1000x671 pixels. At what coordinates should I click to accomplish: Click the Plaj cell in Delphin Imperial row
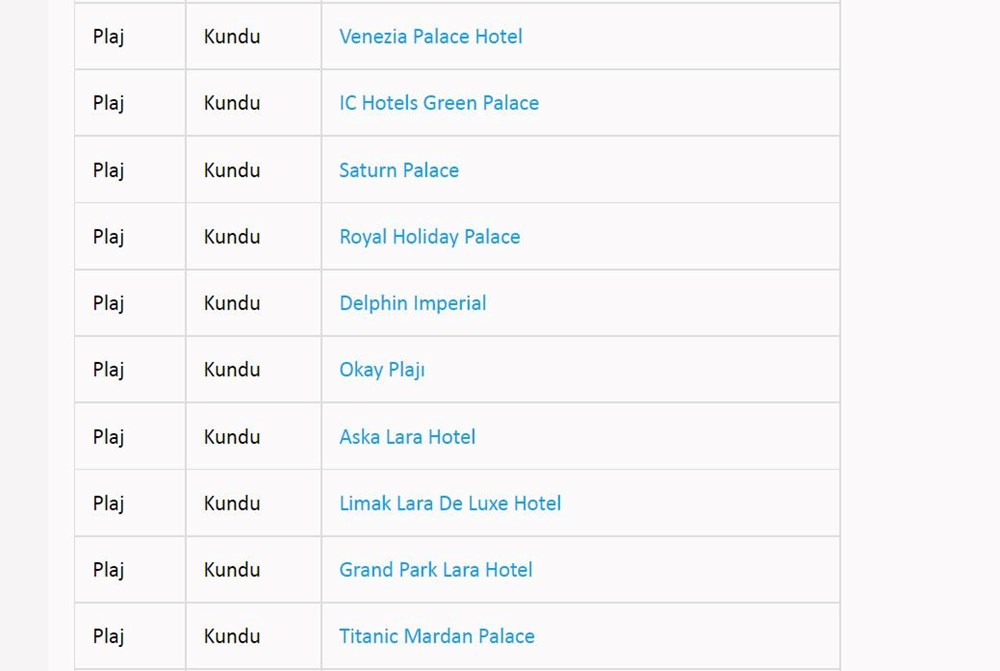(x=108, y=303)
